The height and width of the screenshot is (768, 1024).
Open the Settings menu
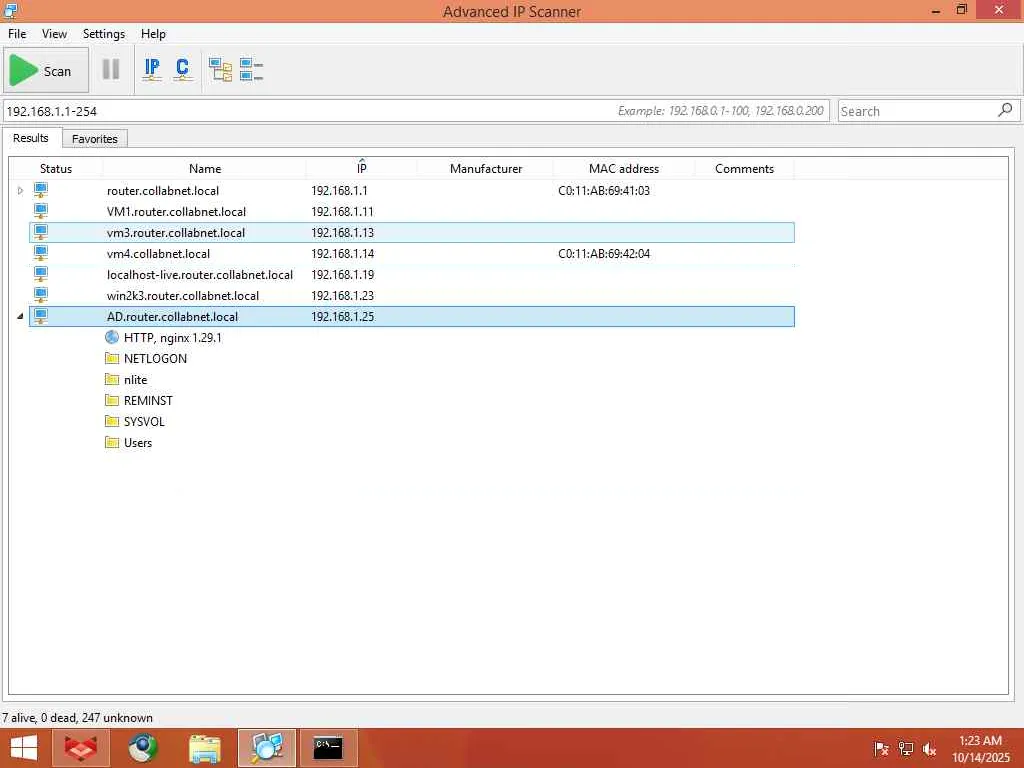tap(104, 34)
